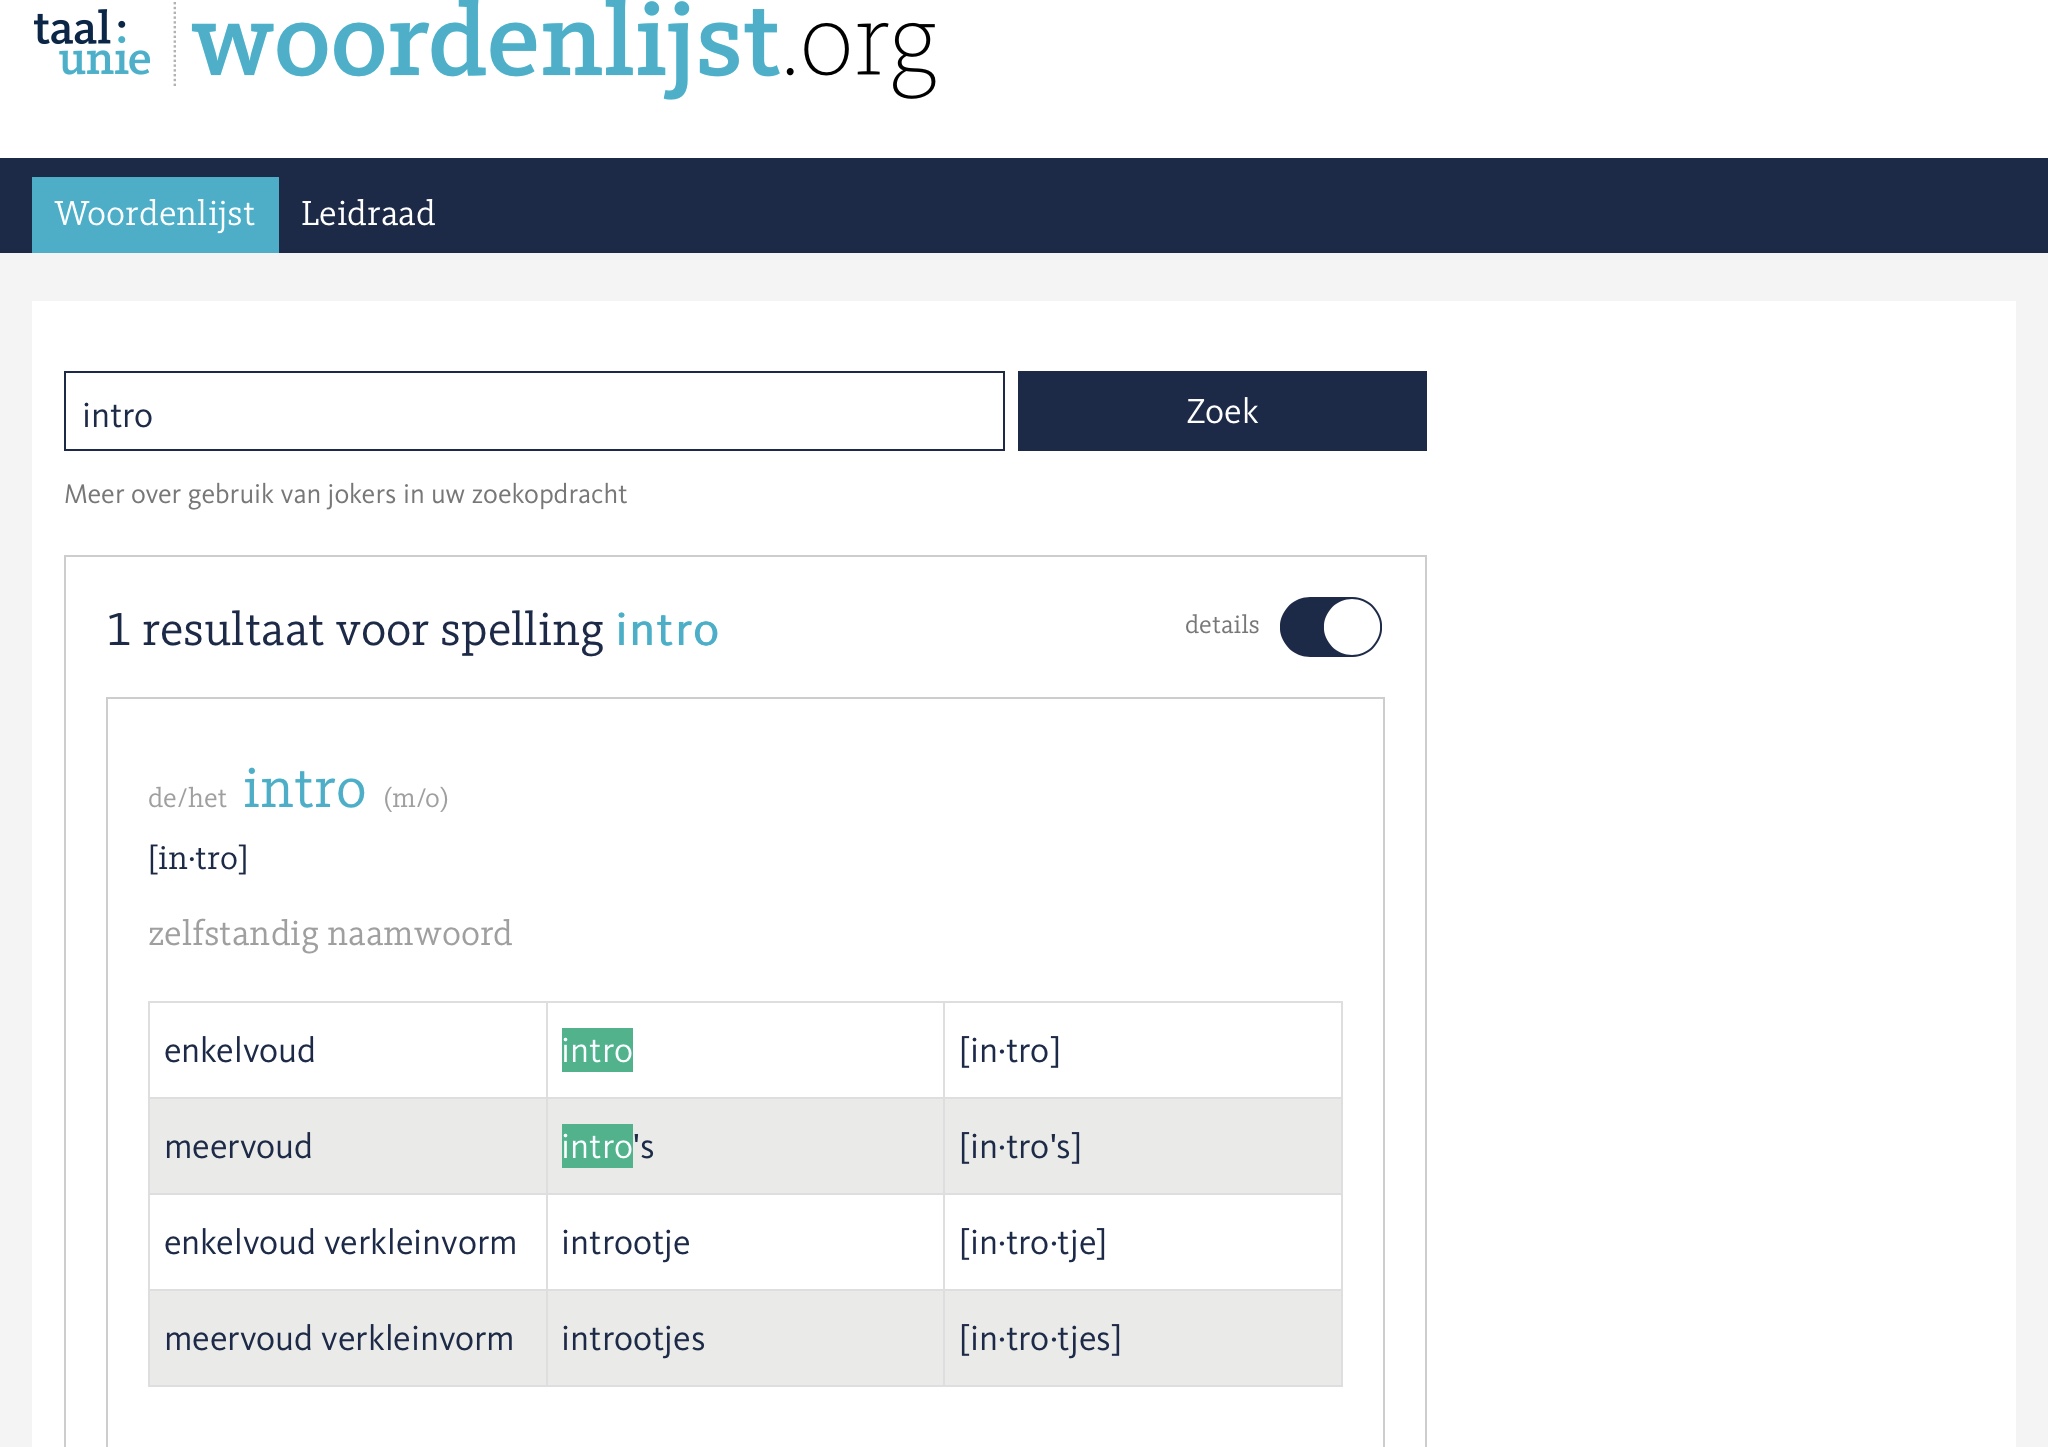The width and height of the screenshot is (2048, 1447).
Task: Open the intro headword entry
Action: (x=304, y=789)
